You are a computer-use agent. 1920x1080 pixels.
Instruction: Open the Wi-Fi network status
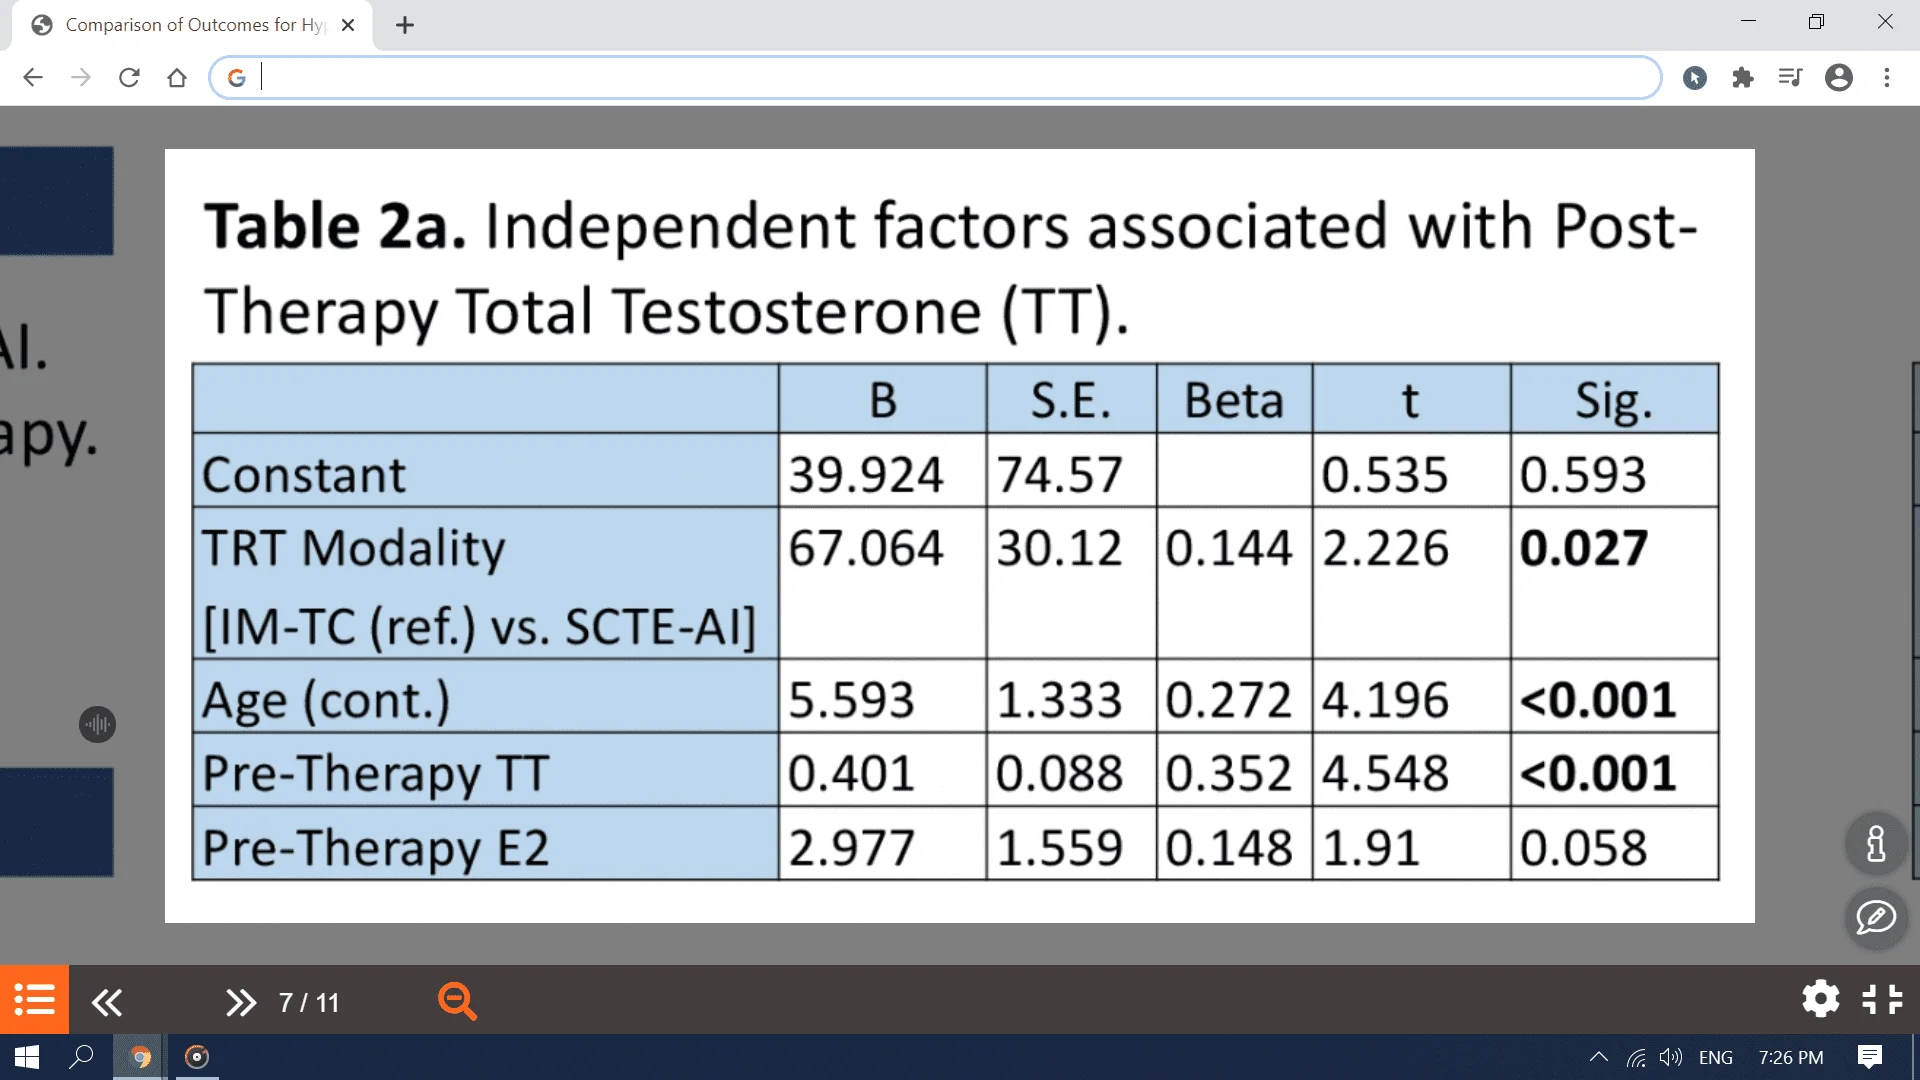(1636, 1057)
